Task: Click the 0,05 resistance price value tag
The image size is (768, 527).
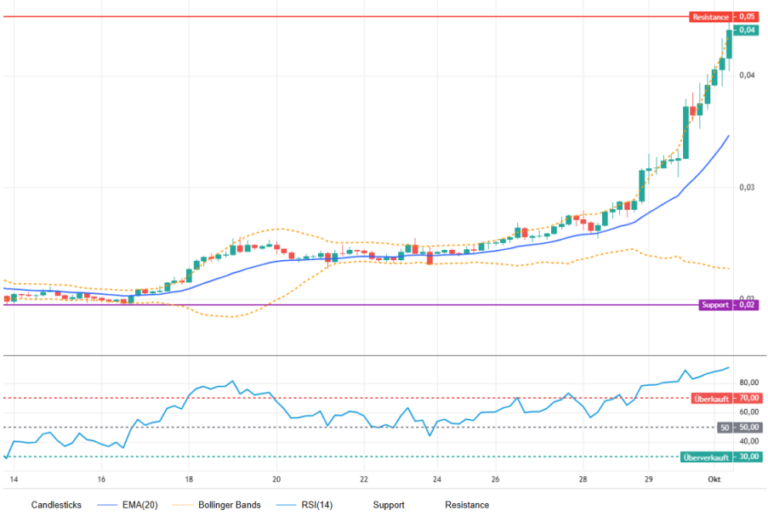Action: click(x=746, y=17)
